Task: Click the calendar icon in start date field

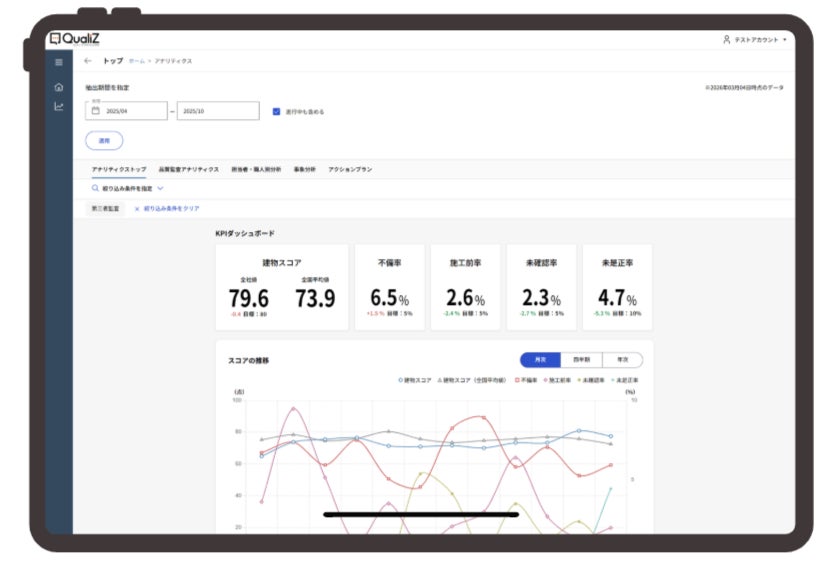Action: (96, 110)
